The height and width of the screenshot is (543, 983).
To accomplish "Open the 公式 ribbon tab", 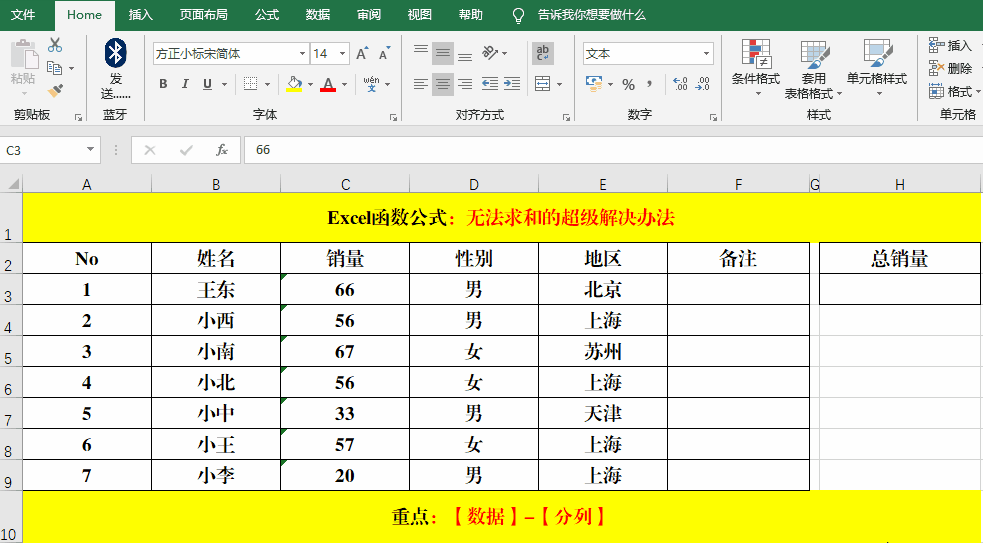I will coord(267,15).
